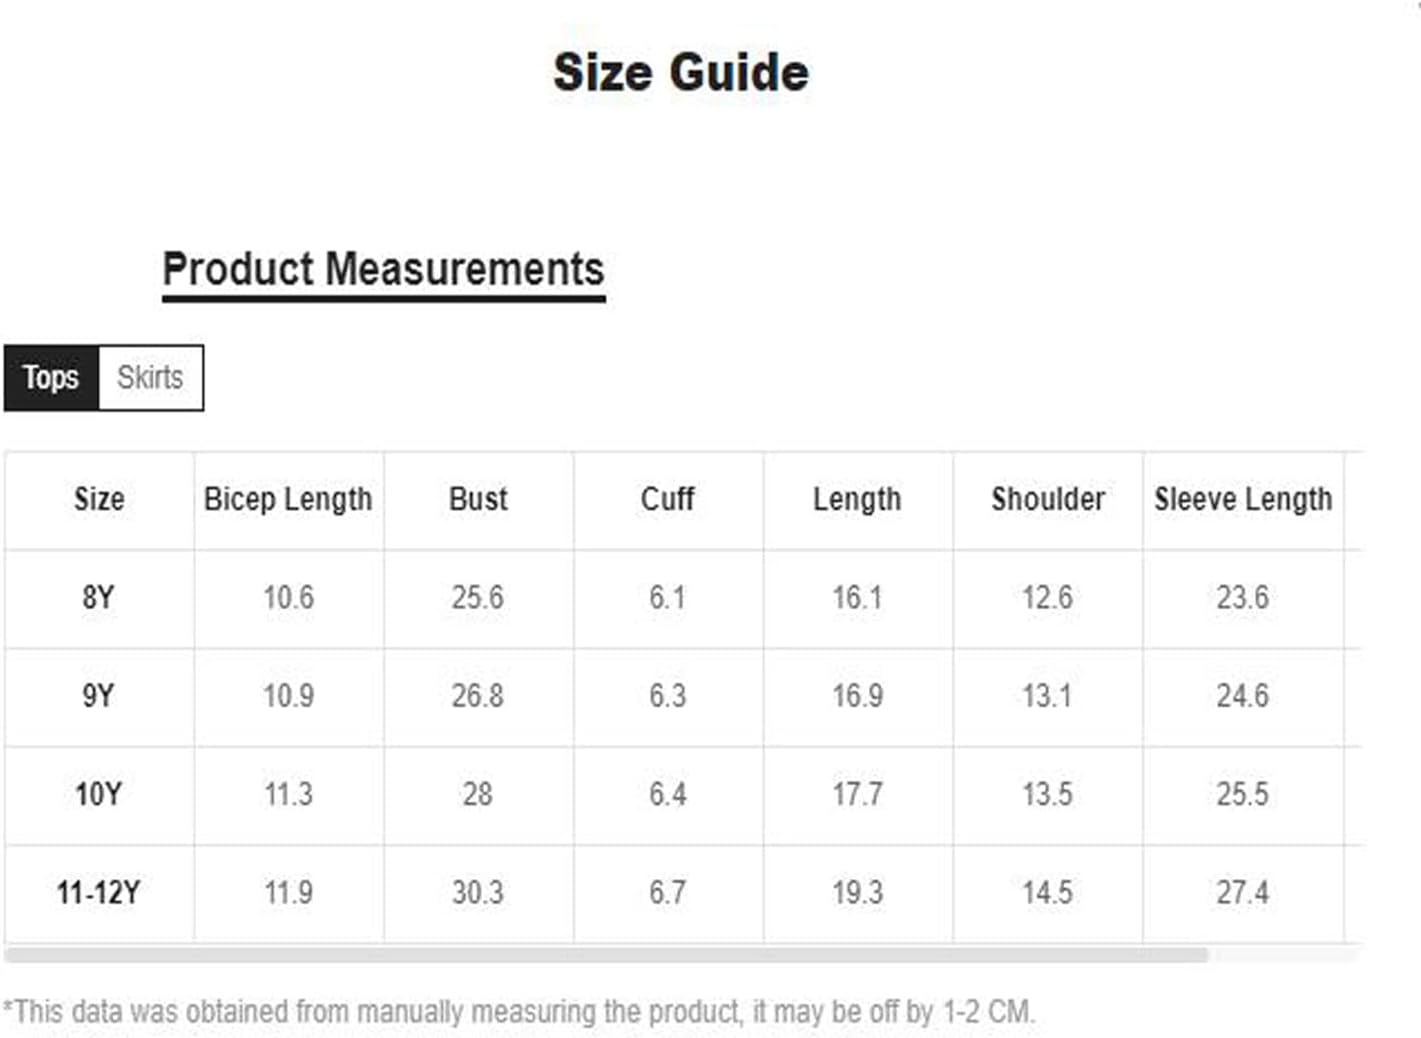Click the Cuff column header

coord(667,499)
